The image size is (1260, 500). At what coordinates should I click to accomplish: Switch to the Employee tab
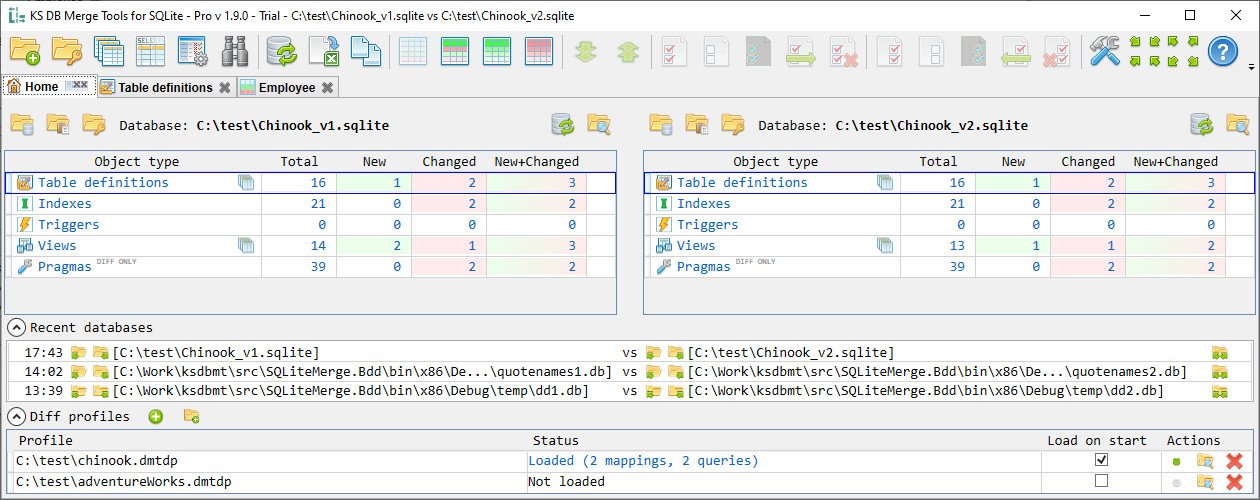tap(286, 88)
